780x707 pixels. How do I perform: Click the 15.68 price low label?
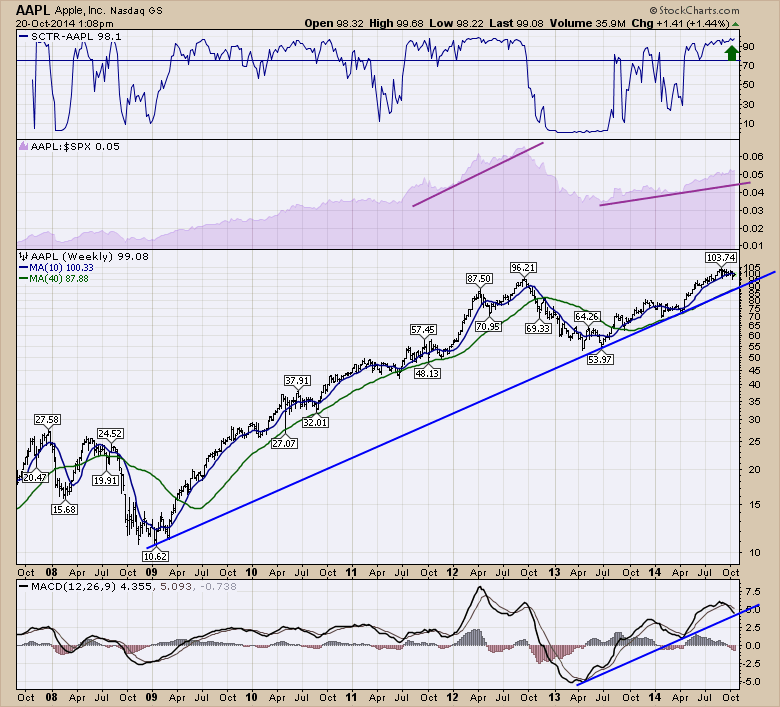[64, 509]
